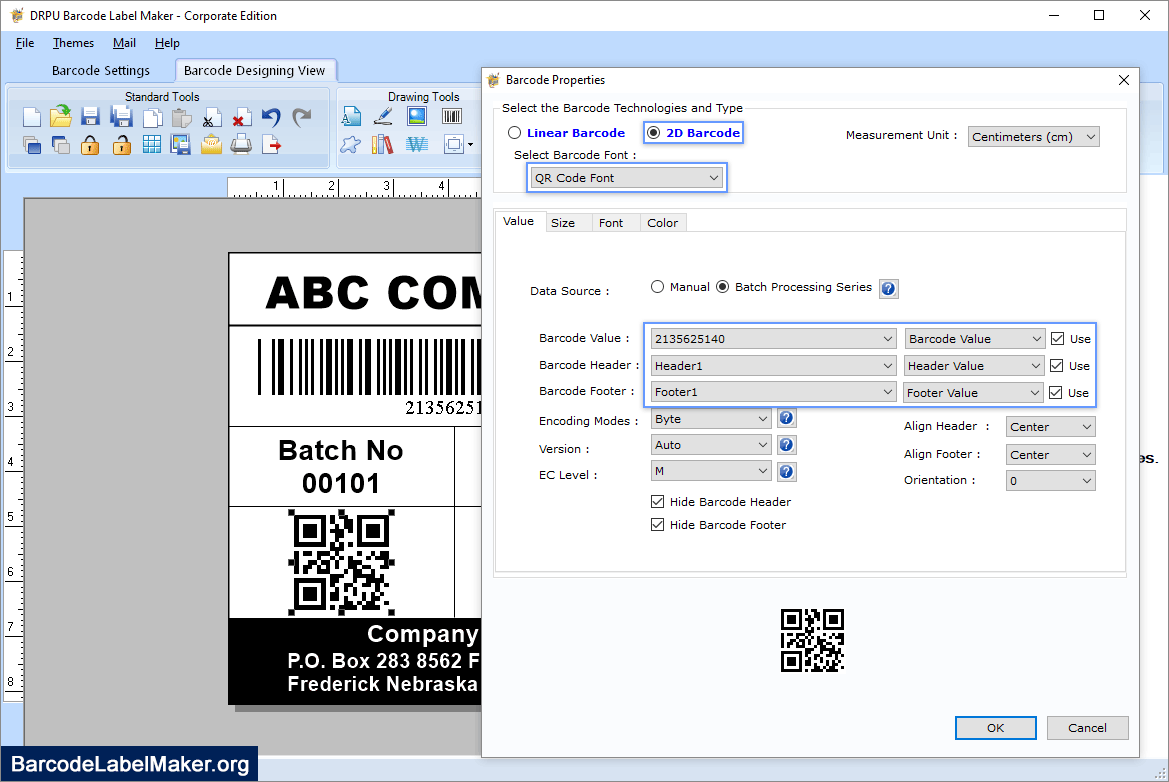The height and width of the screenshot is (782, 1169).
Task: Choose Batch Processing Series data source
Action: (722, 287)
